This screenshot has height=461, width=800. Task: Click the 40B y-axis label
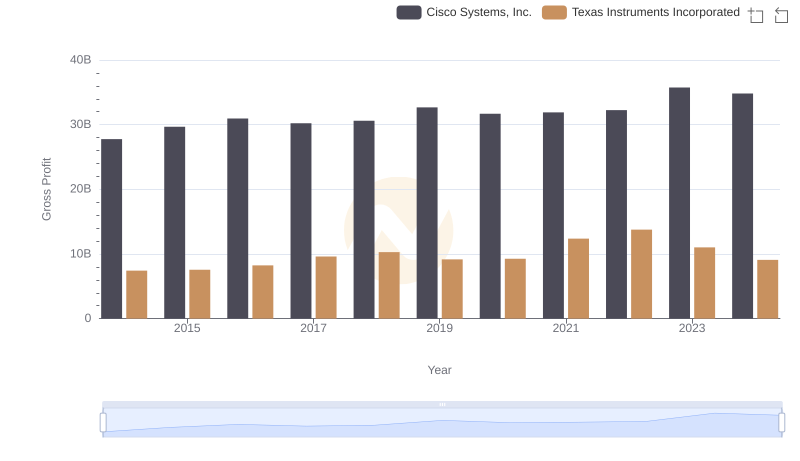click(x=81, y=60)
